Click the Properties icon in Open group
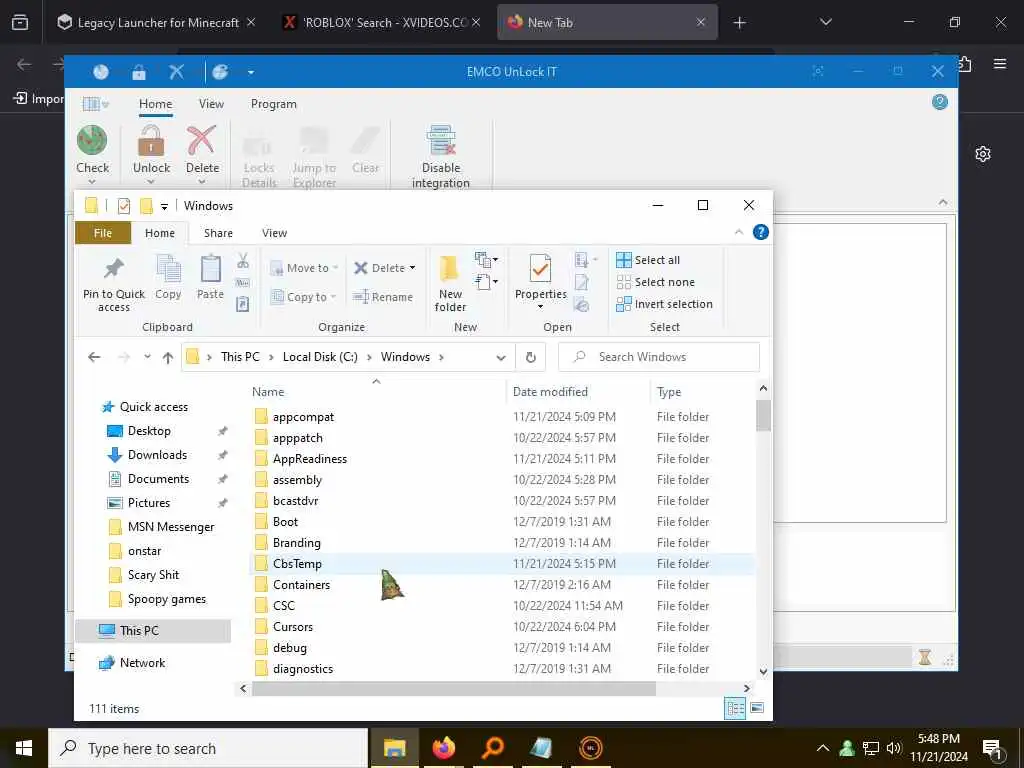The image size is (1024, 768). pyautogui.click(x=540, y=268)
